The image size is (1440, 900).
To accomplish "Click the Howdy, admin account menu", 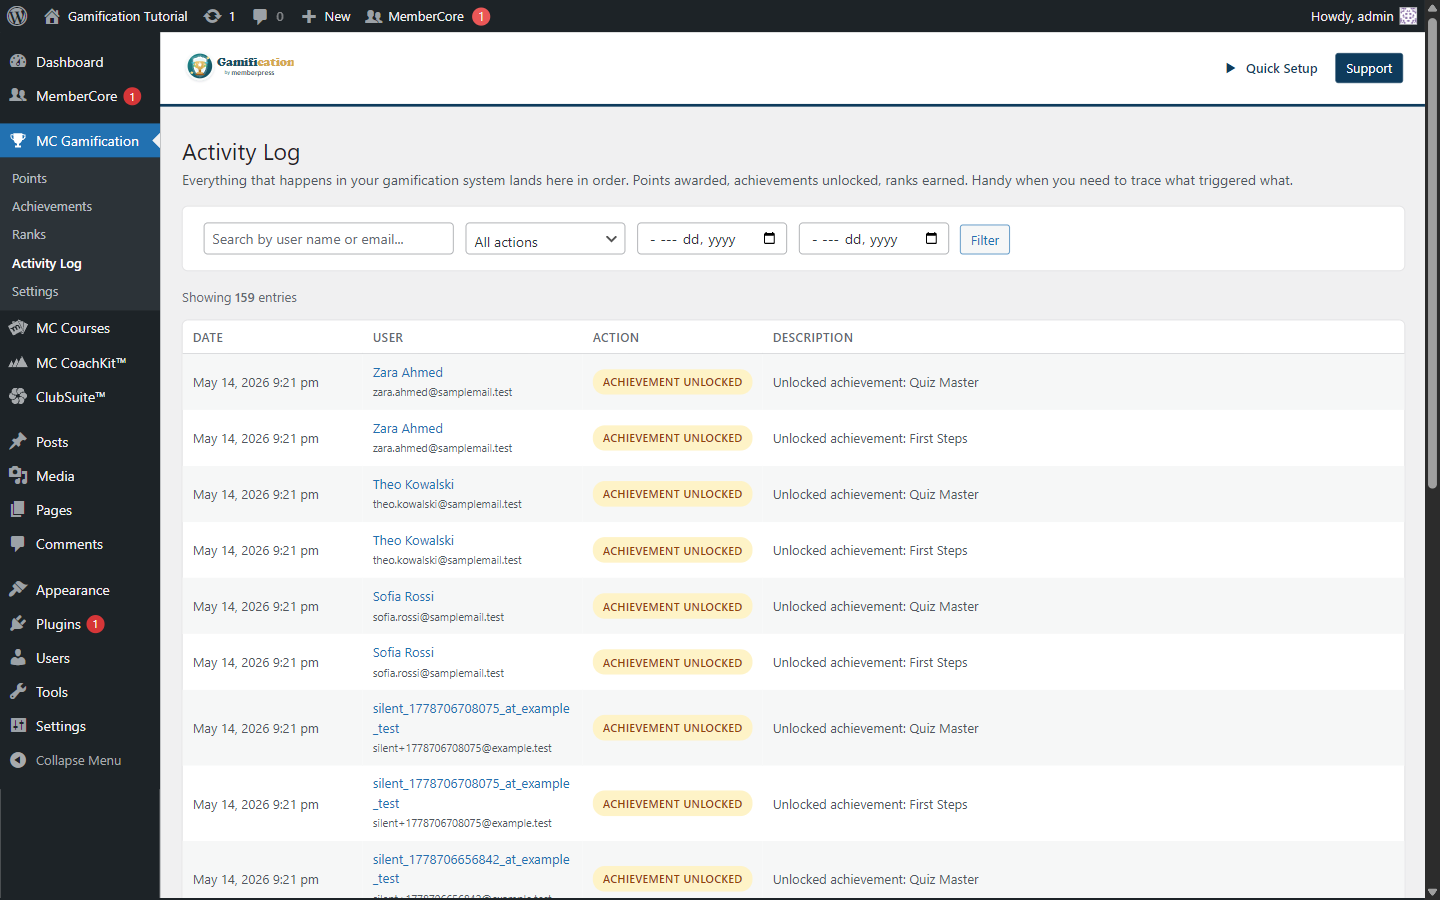I will [1364, 16].
